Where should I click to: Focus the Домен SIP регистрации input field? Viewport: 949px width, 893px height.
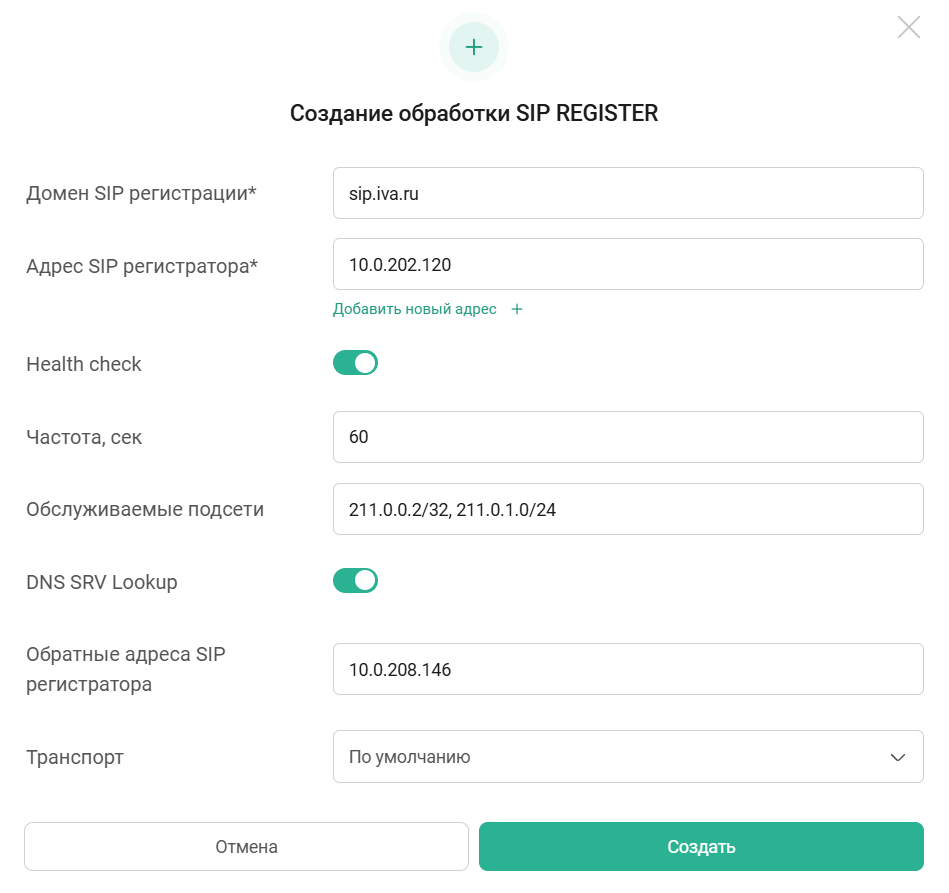(x=627, y=193)
